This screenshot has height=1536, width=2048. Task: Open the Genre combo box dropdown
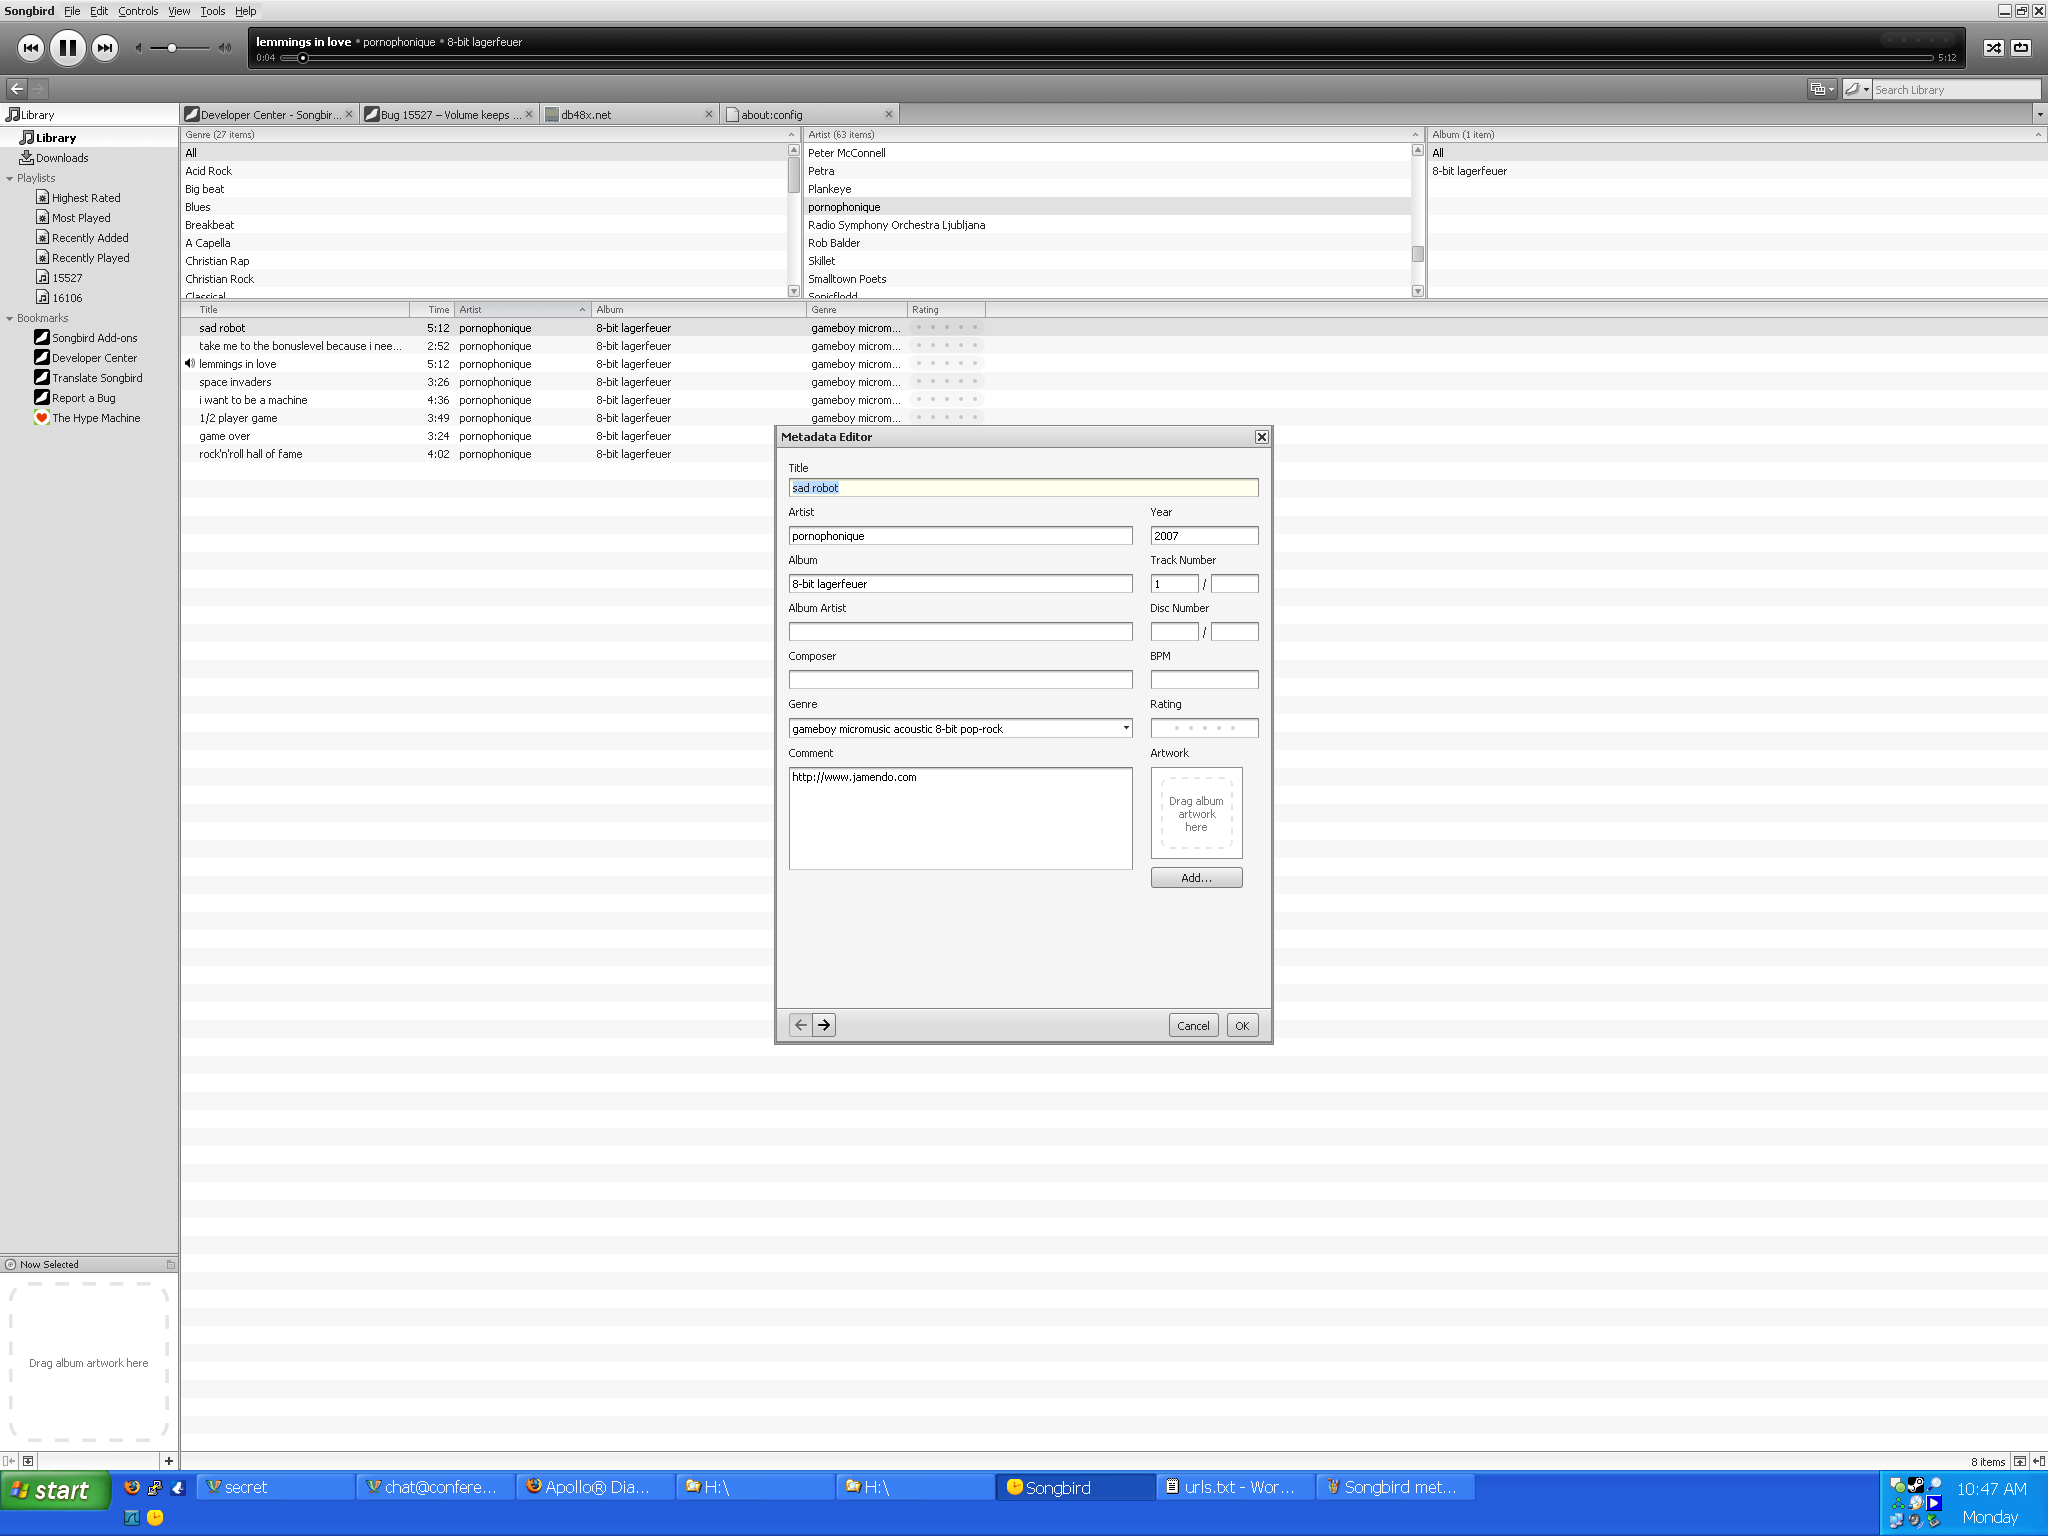[x=1126, y=728]
